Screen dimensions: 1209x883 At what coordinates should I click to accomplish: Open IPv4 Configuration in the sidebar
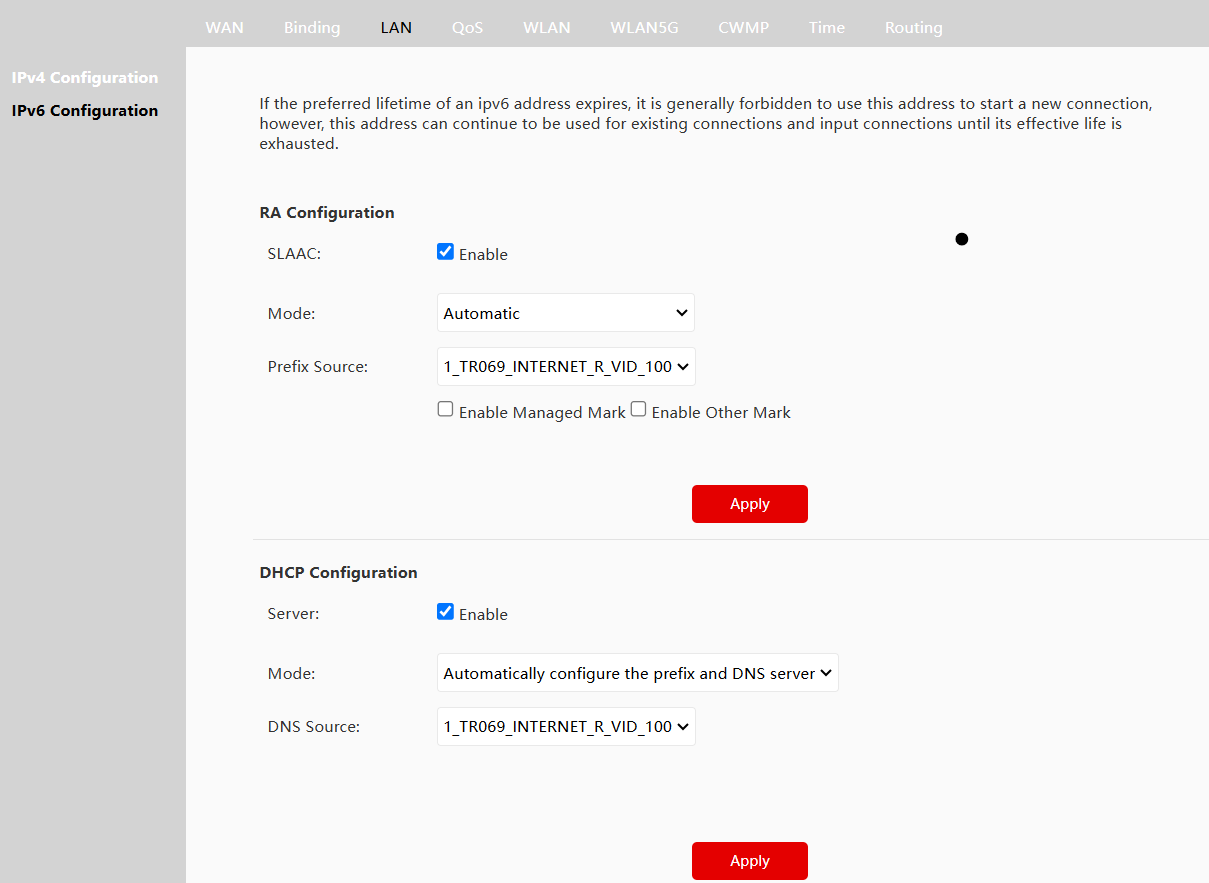coord(85,77)
